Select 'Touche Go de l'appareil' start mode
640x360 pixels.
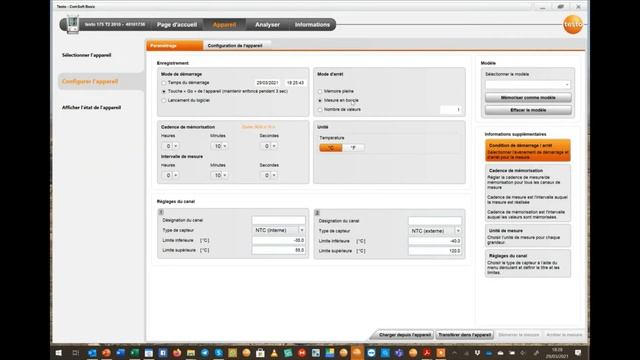(164, 91)
